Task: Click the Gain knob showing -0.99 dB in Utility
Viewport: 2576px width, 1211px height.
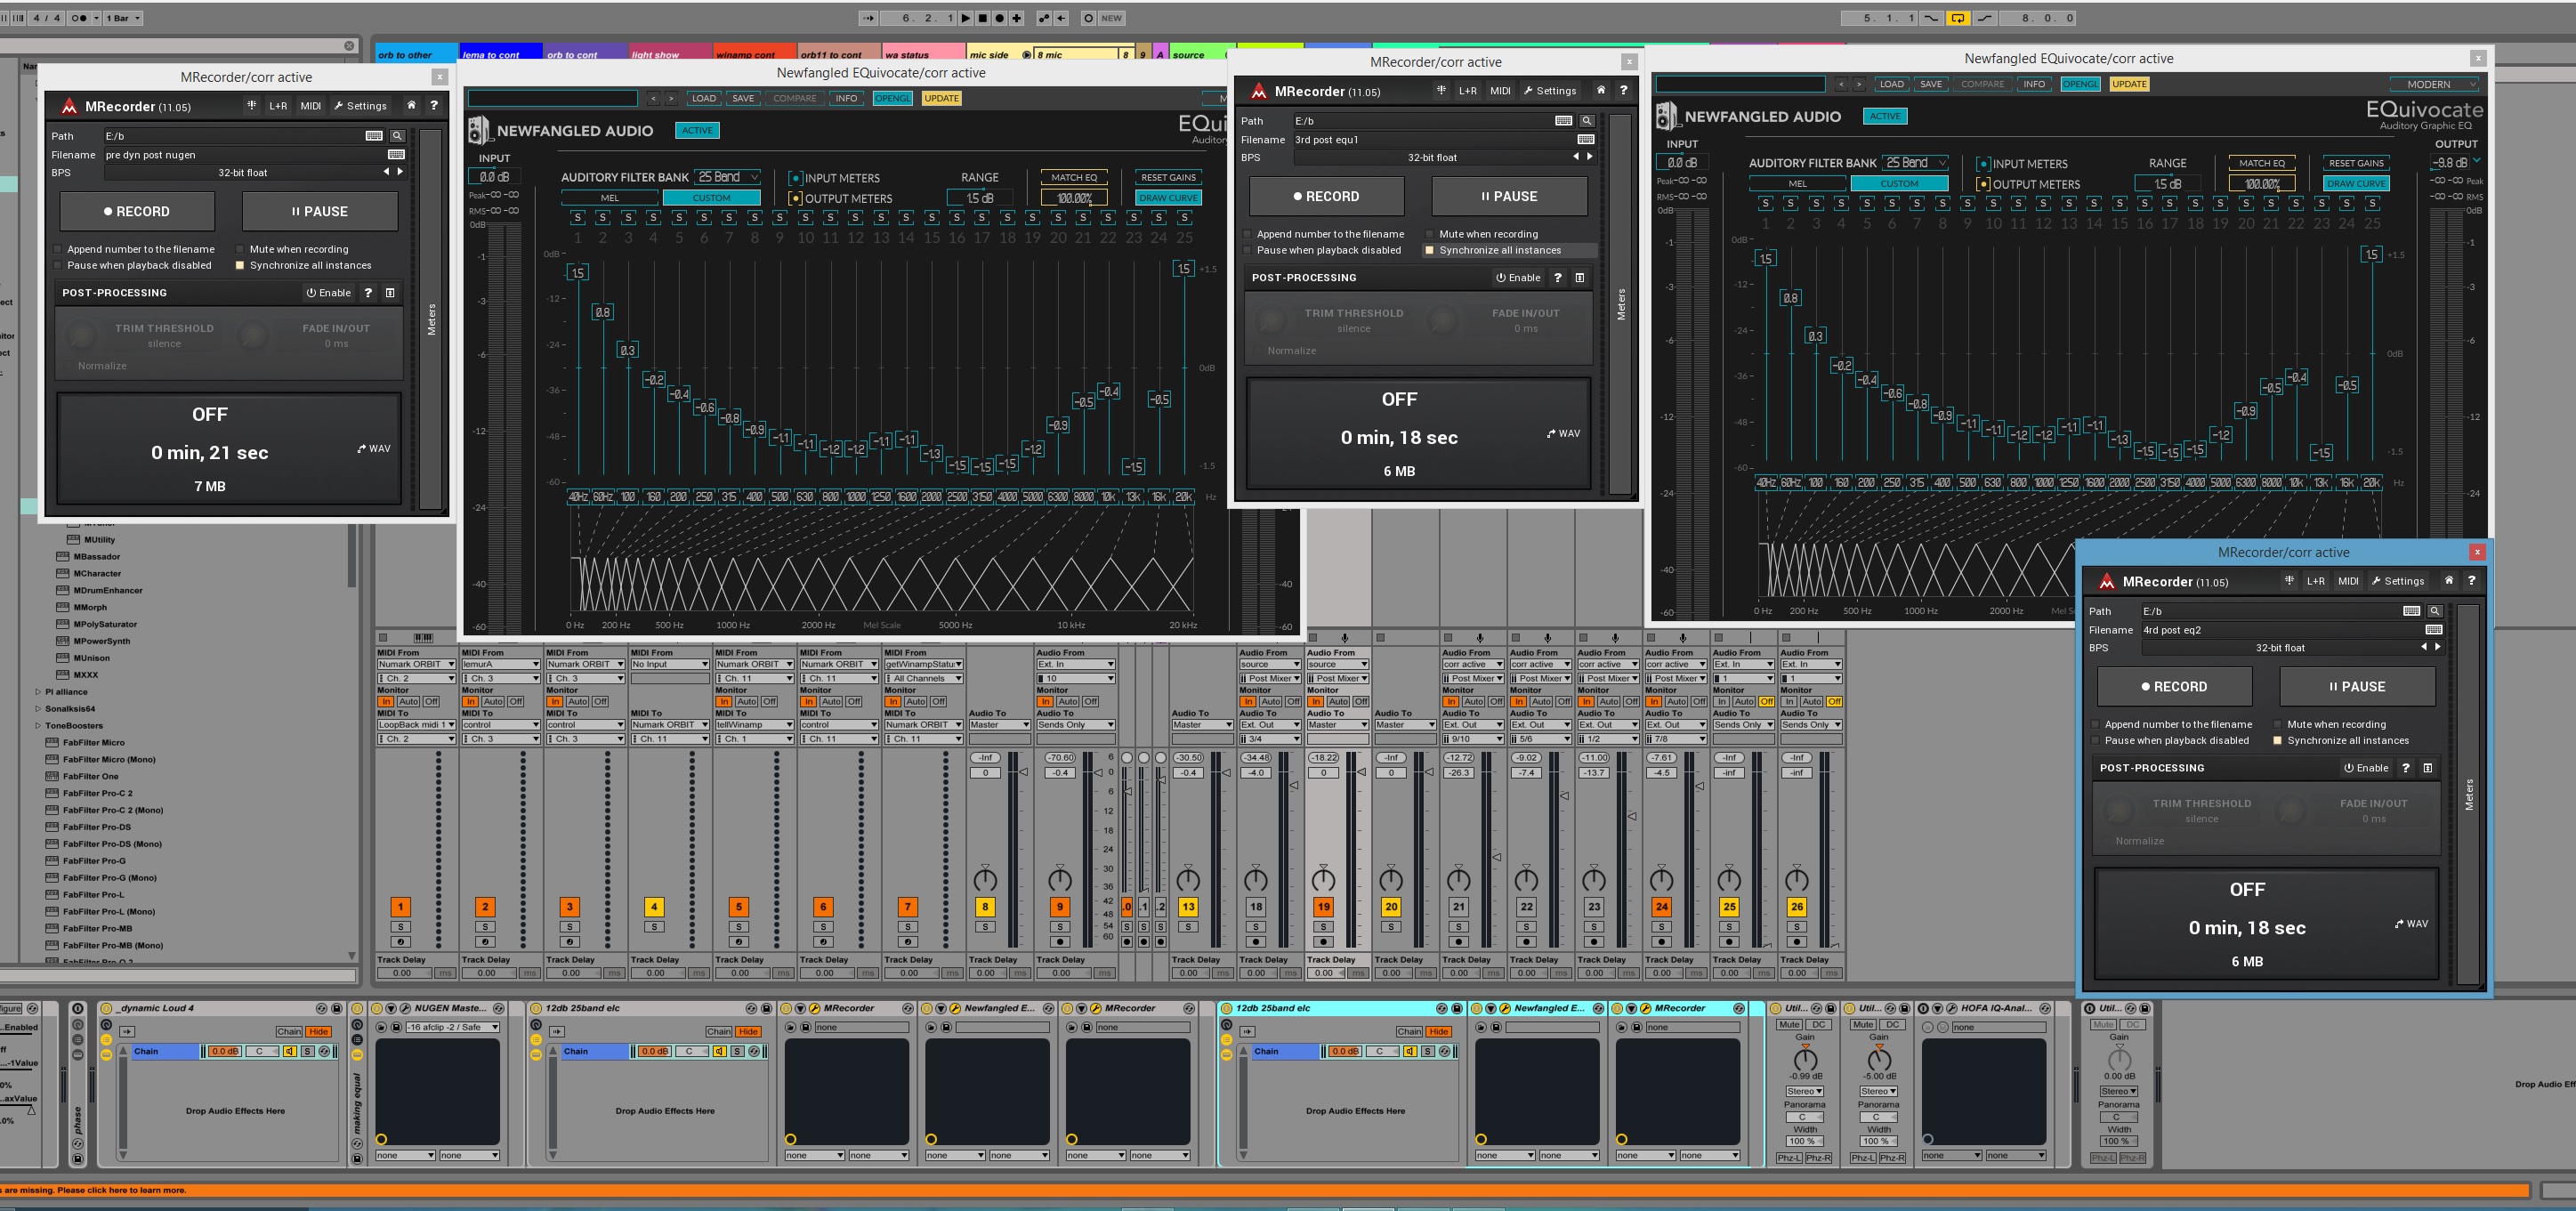Action: tap(1805, 1059)
